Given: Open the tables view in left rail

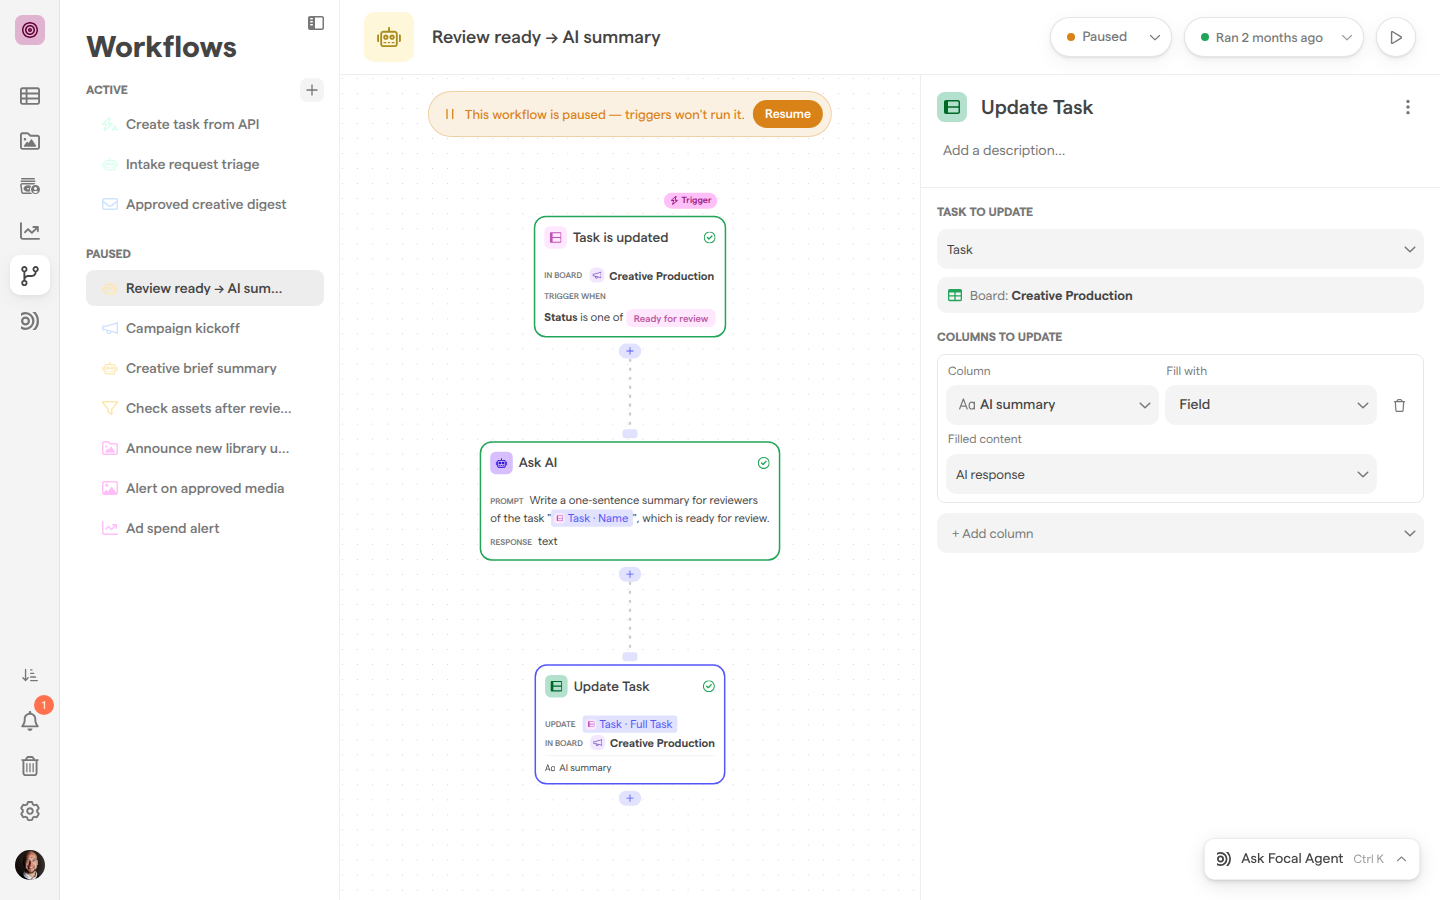Looking at the screenshot, I should click(30, 96).
